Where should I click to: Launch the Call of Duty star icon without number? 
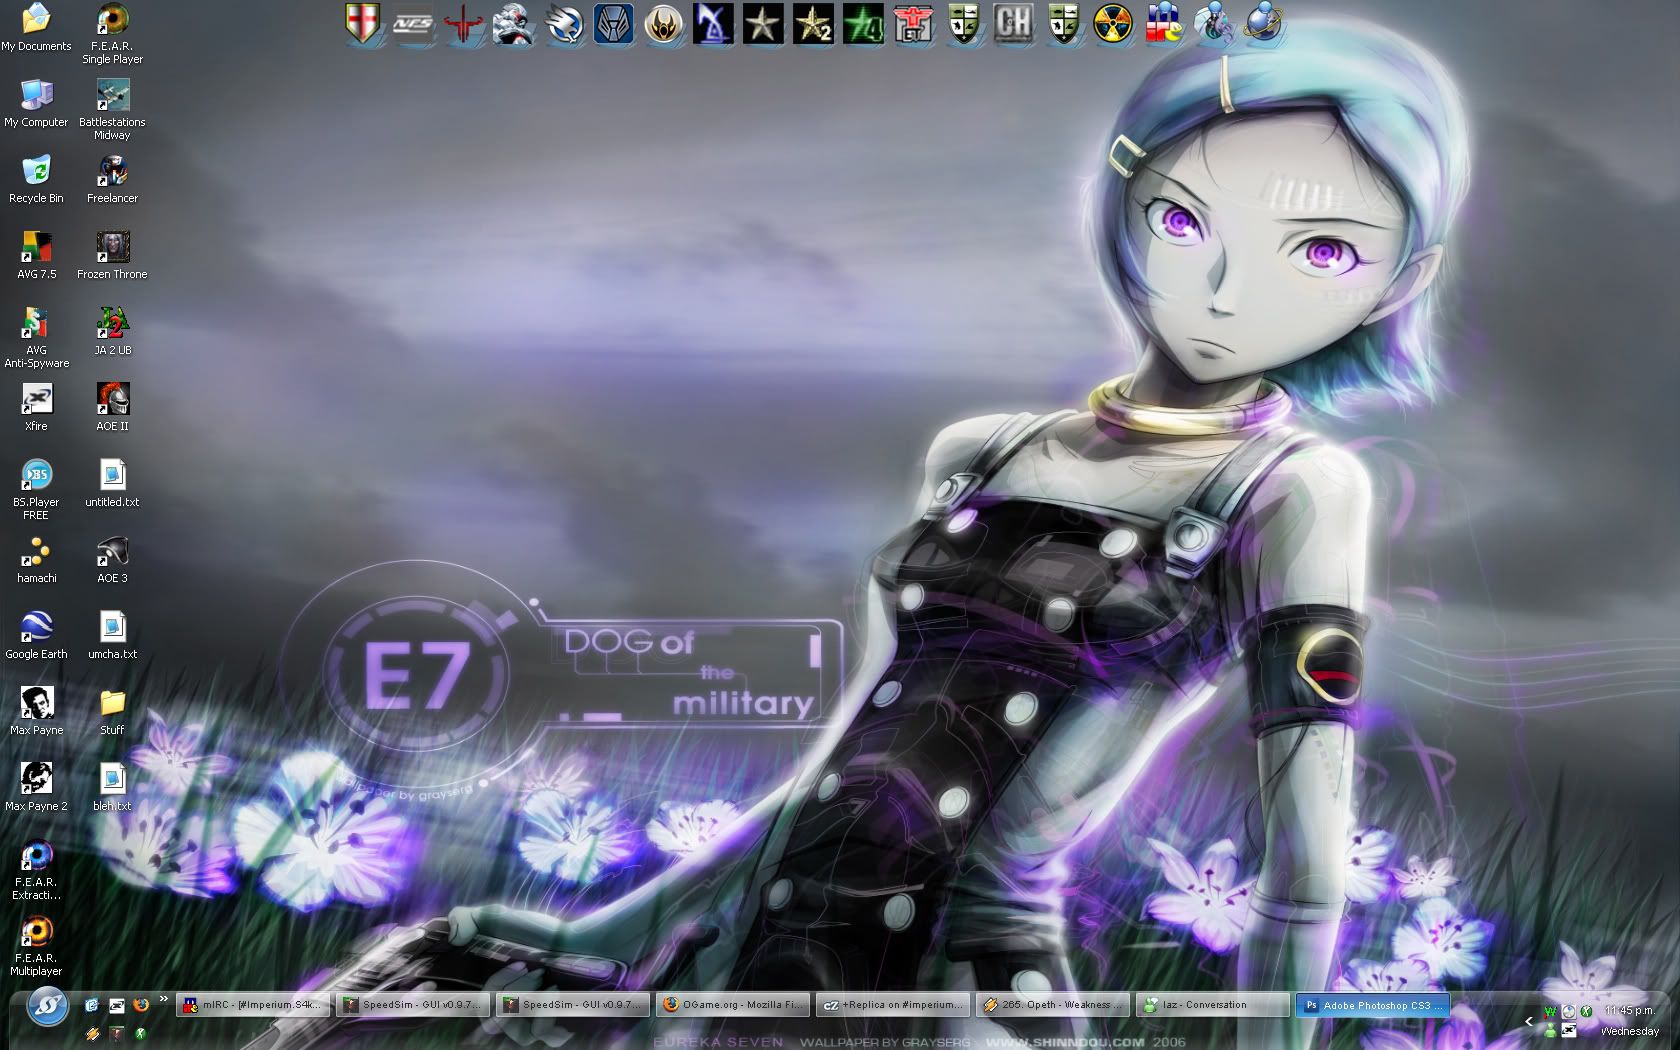point(763,23)
